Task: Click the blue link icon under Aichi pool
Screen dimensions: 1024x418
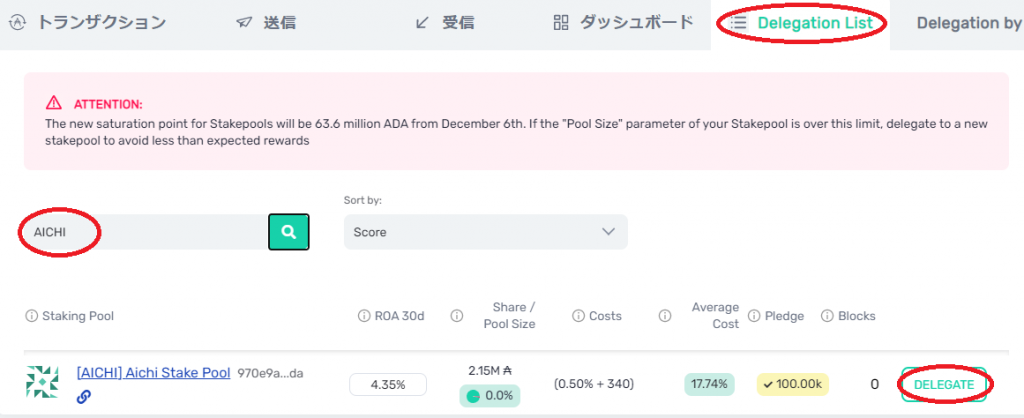Action: [84, 396]
